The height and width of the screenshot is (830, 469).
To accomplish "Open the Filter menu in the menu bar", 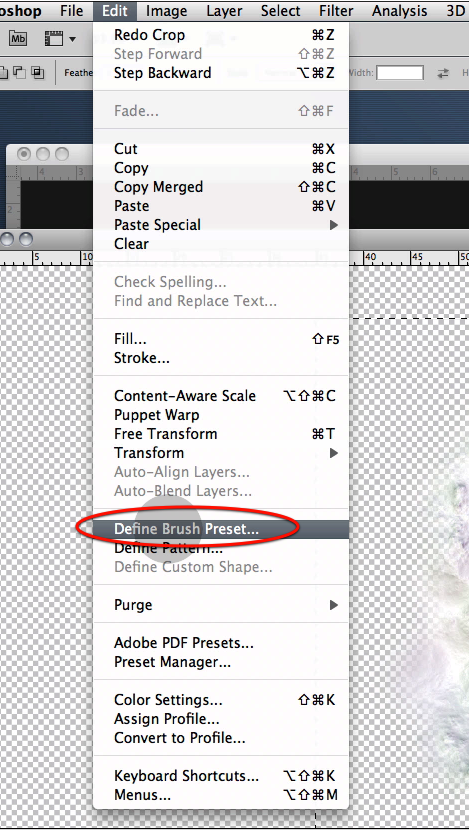I will coord(336,11).
